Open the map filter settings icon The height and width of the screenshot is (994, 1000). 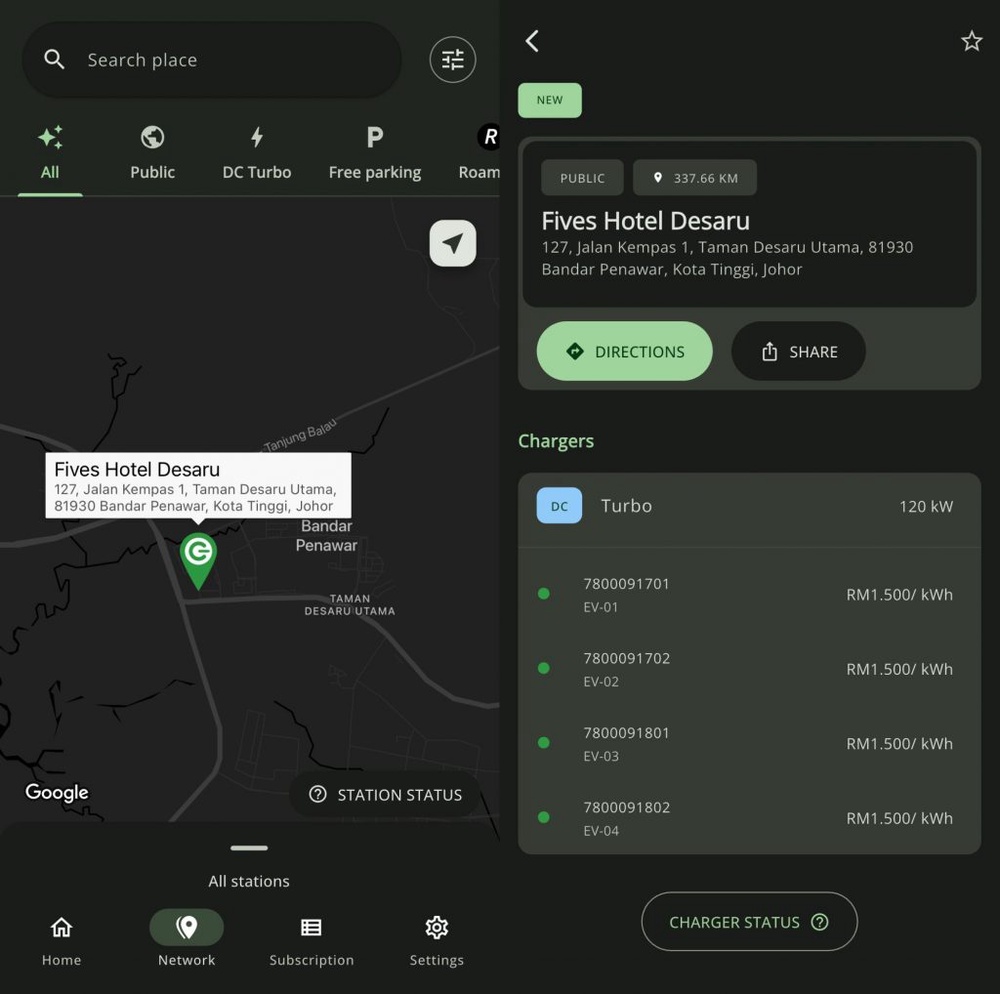pyautogui.click(x=452, y=60)
